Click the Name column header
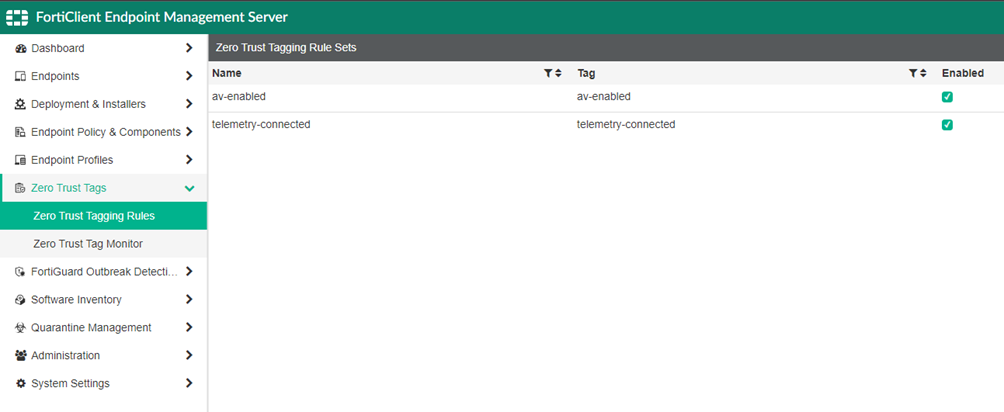This screenshot has width=1004, height=412. pos(227,73)
